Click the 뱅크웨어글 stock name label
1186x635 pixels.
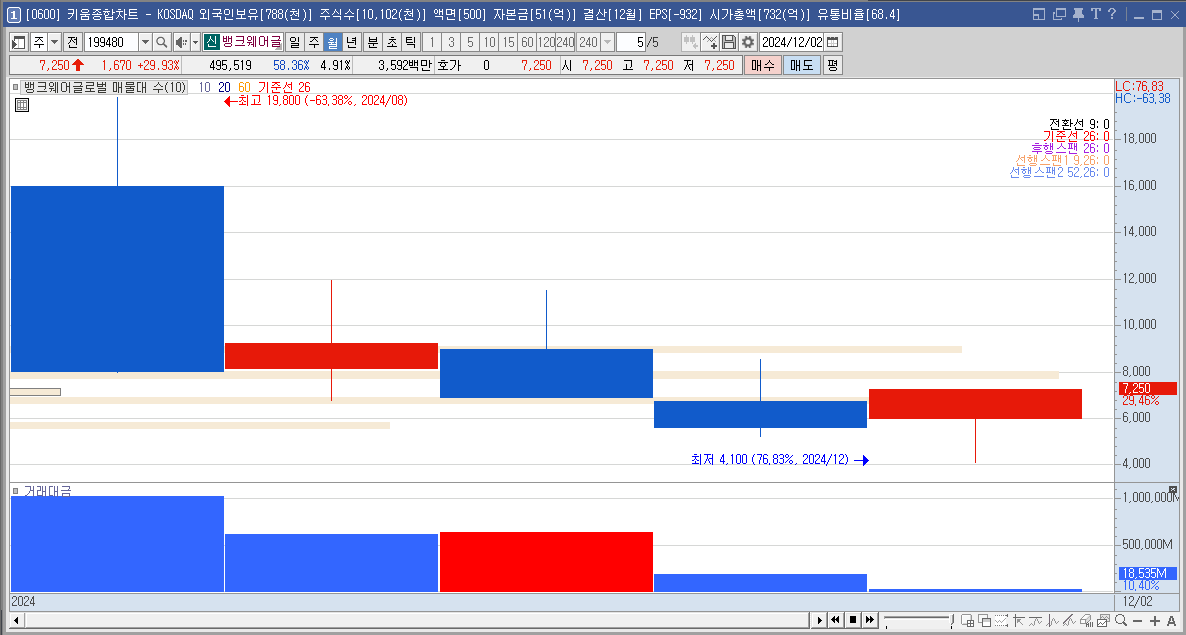click(x=252, y=42)
